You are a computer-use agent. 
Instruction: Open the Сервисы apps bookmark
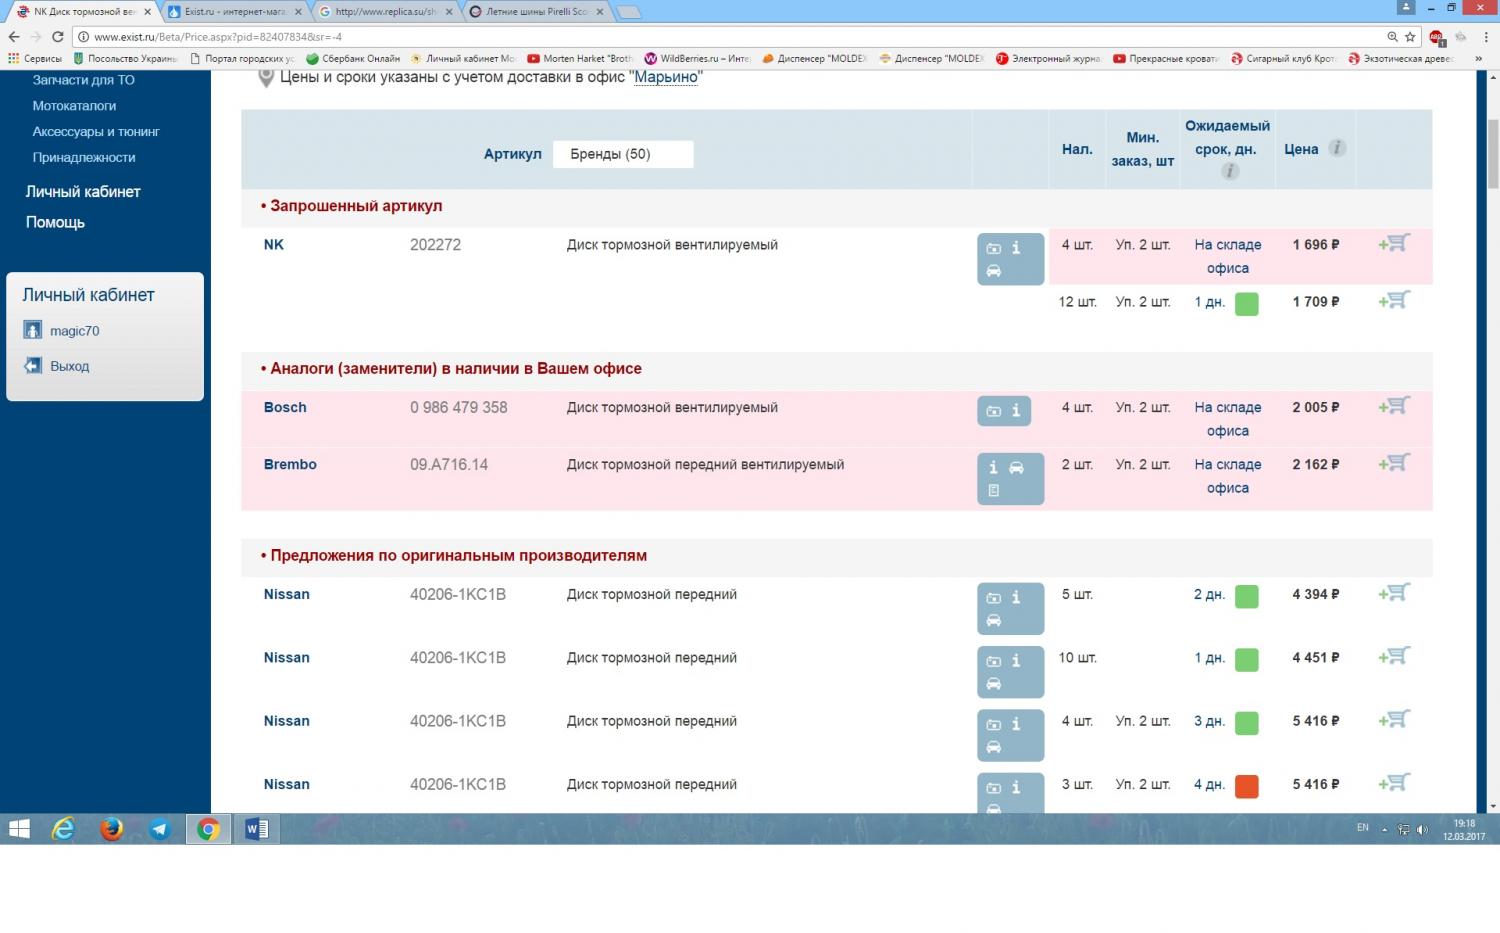tap(35, 59)
